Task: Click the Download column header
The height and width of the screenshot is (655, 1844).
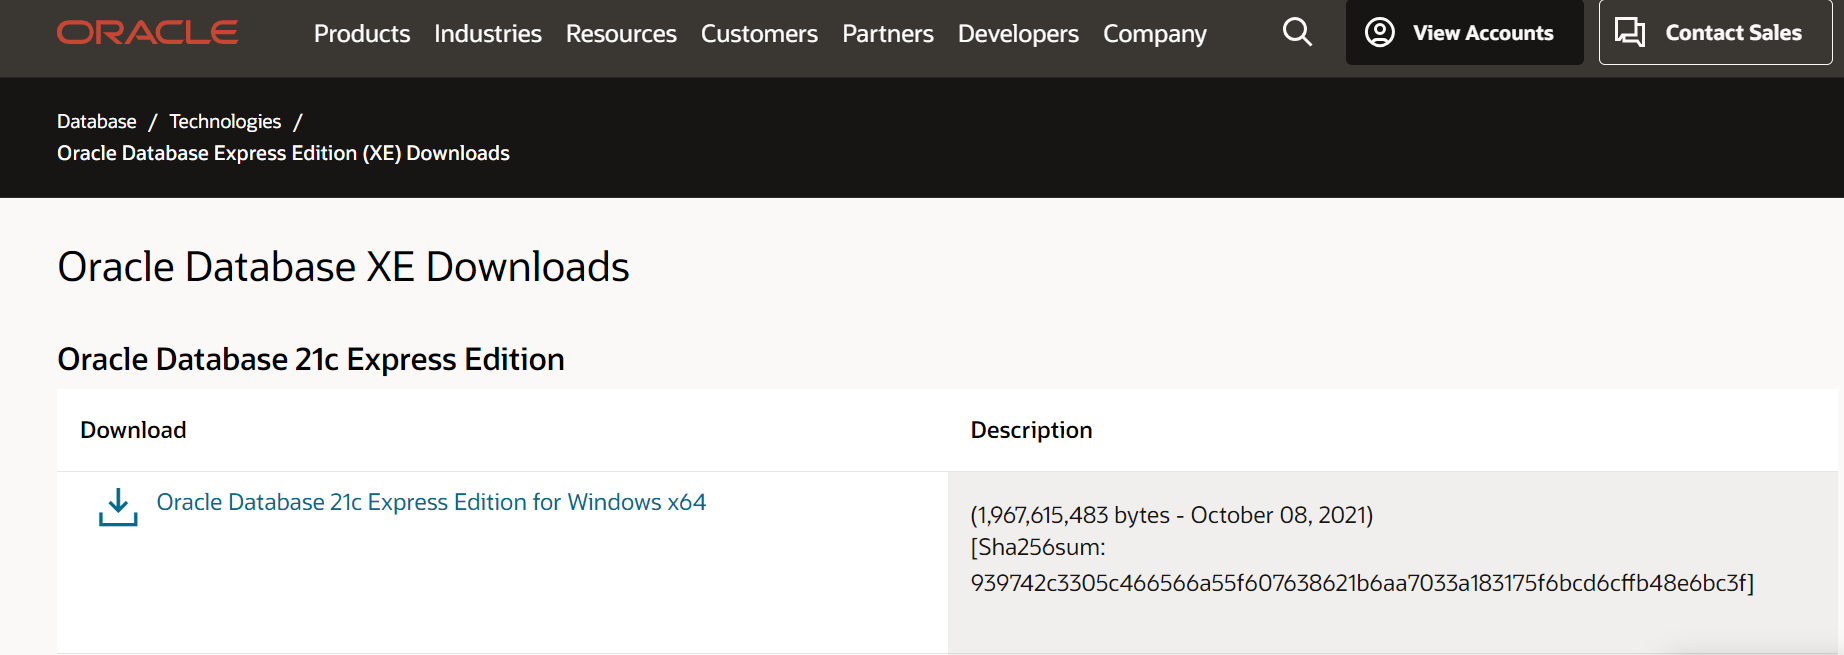Action: click(133, 430)
